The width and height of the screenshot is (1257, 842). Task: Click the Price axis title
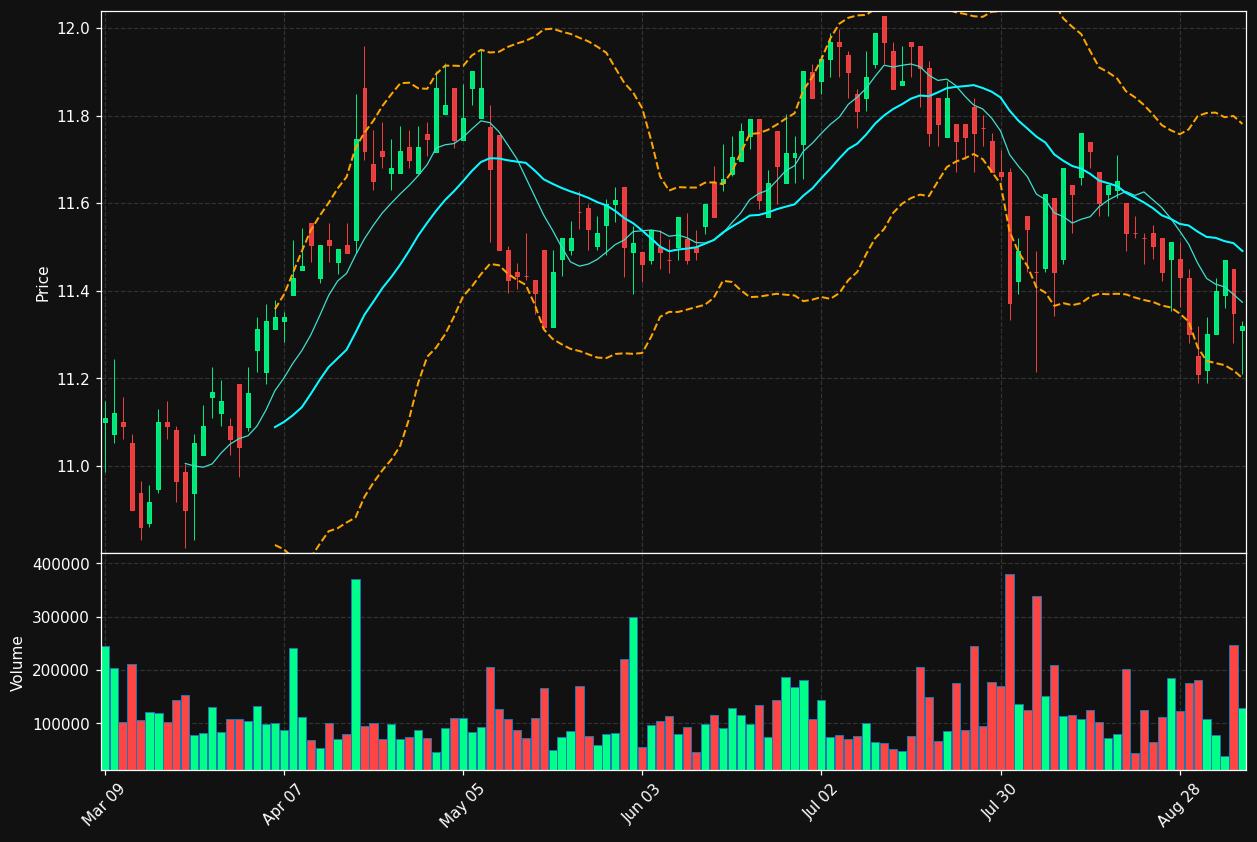tap(43, 283)
